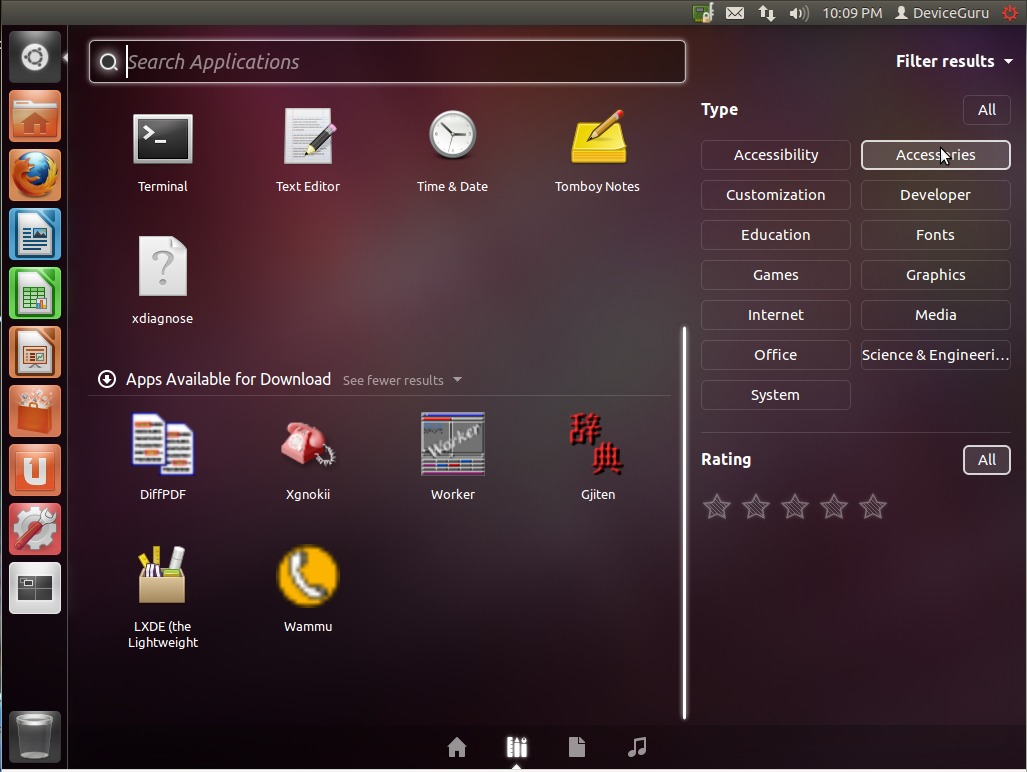Toggle the Customization type filter

(775, 195)
